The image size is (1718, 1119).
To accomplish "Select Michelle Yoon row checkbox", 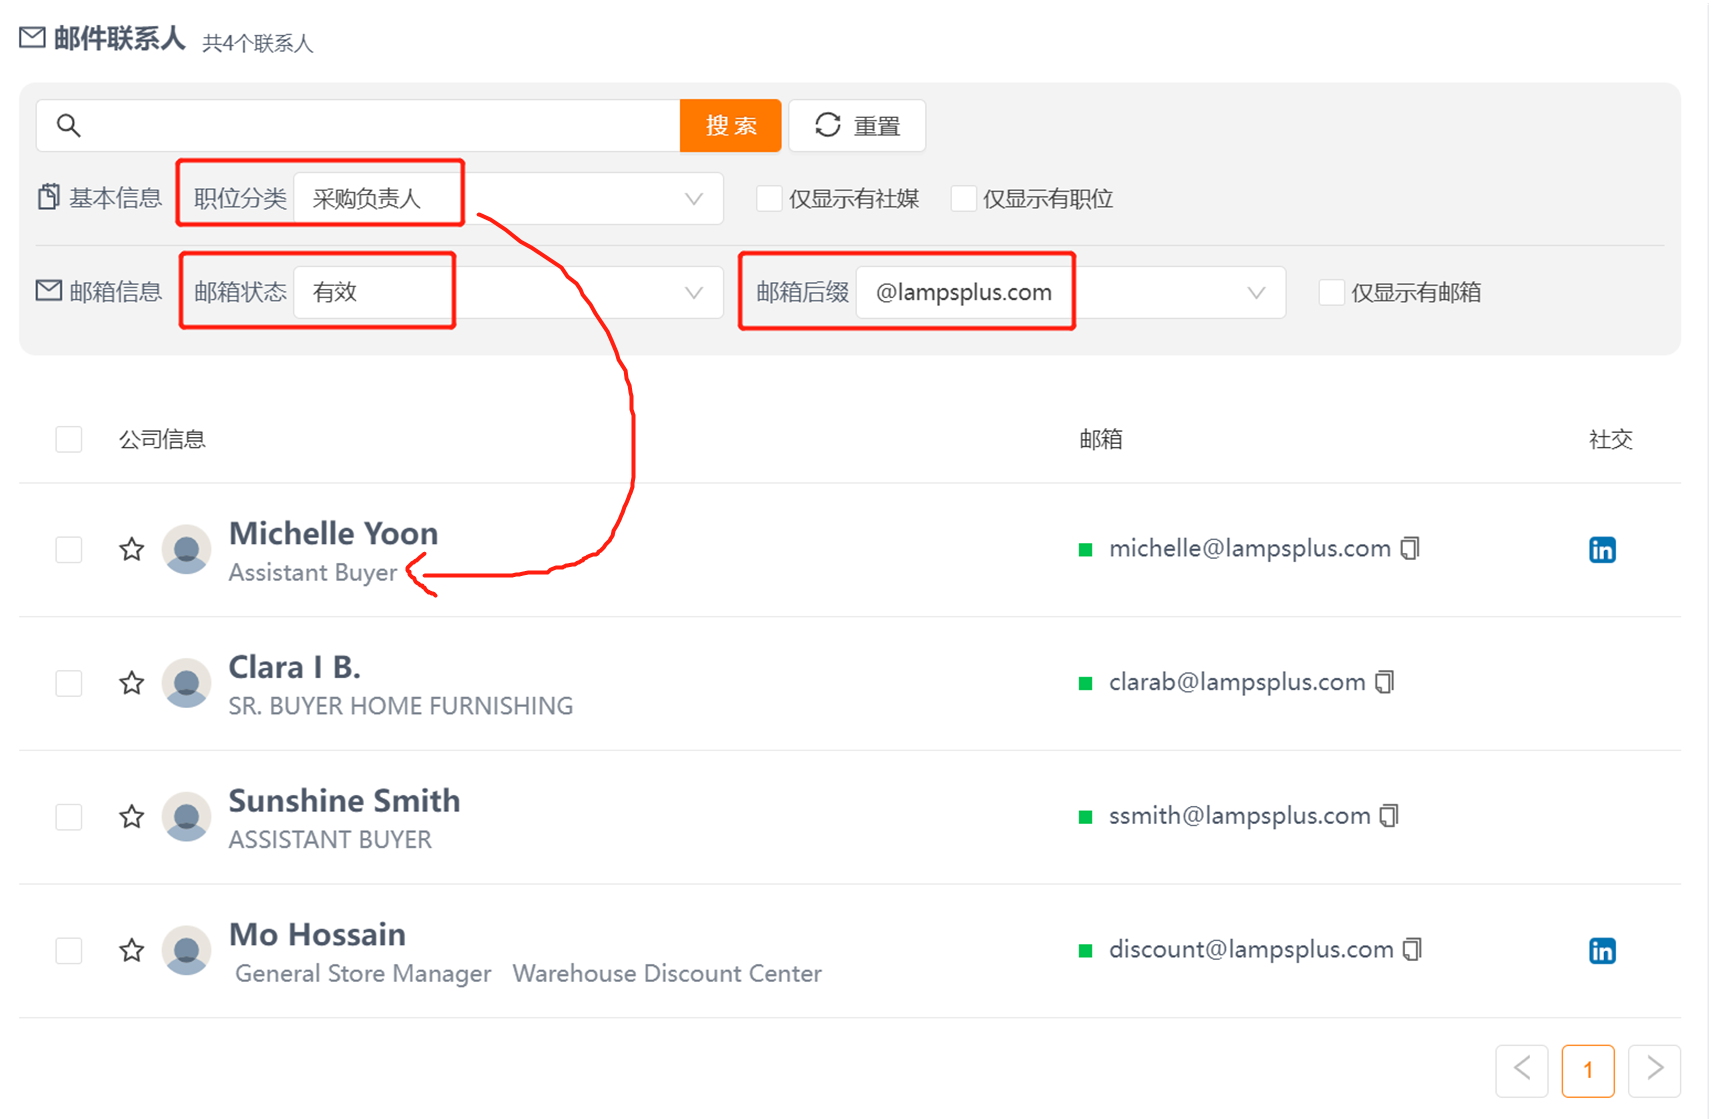I will (x=69, y=549).
